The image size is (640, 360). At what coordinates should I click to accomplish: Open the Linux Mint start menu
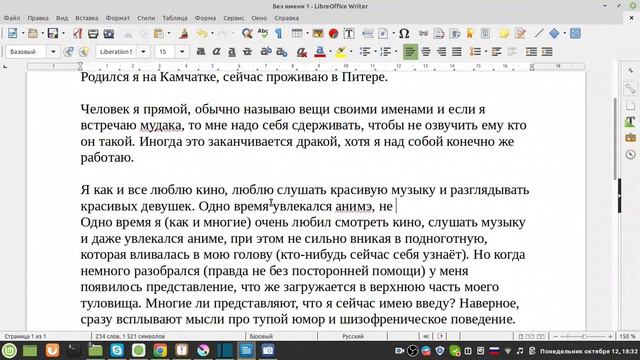pos(9,351)
